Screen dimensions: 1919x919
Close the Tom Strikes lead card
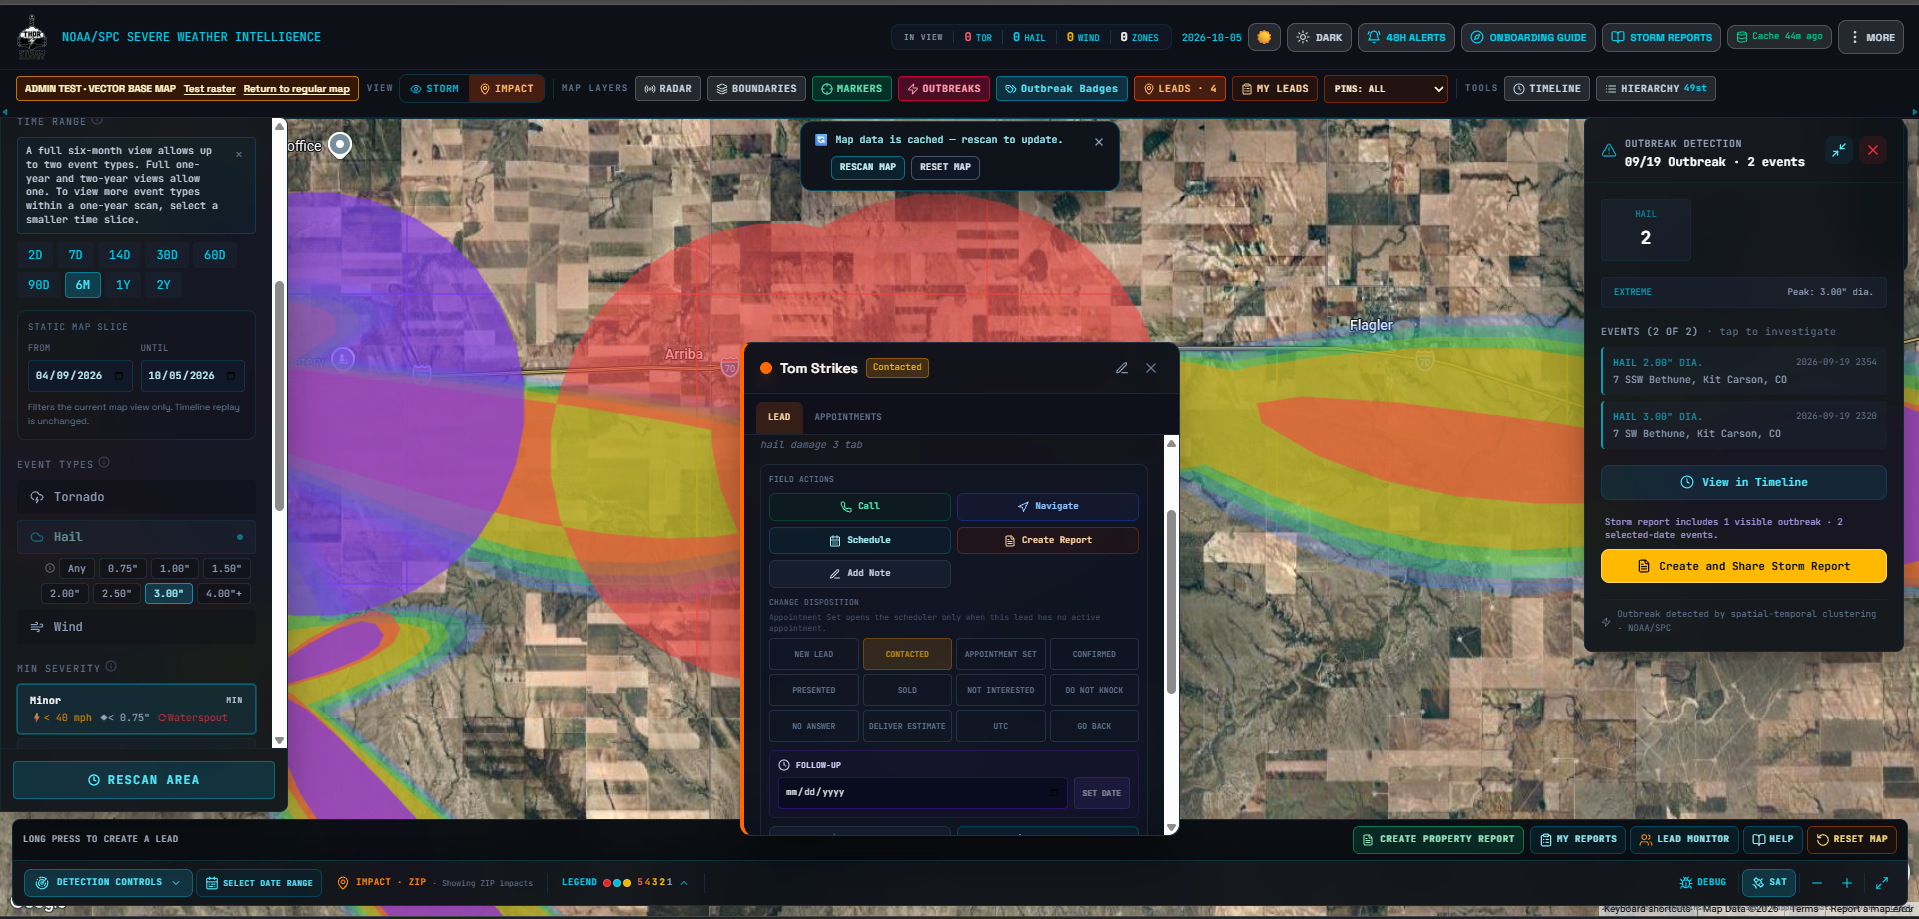[x=1151, y=368]
